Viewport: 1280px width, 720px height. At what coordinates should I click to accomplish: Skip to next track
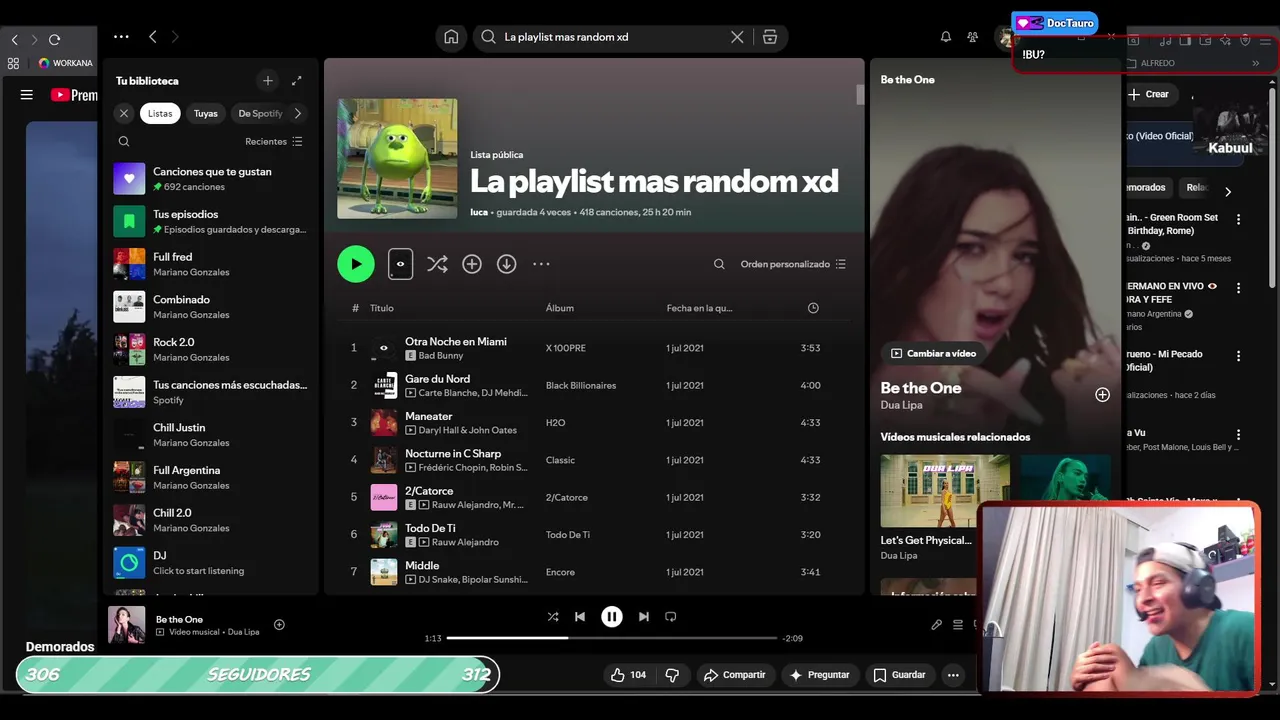[644, 617]
